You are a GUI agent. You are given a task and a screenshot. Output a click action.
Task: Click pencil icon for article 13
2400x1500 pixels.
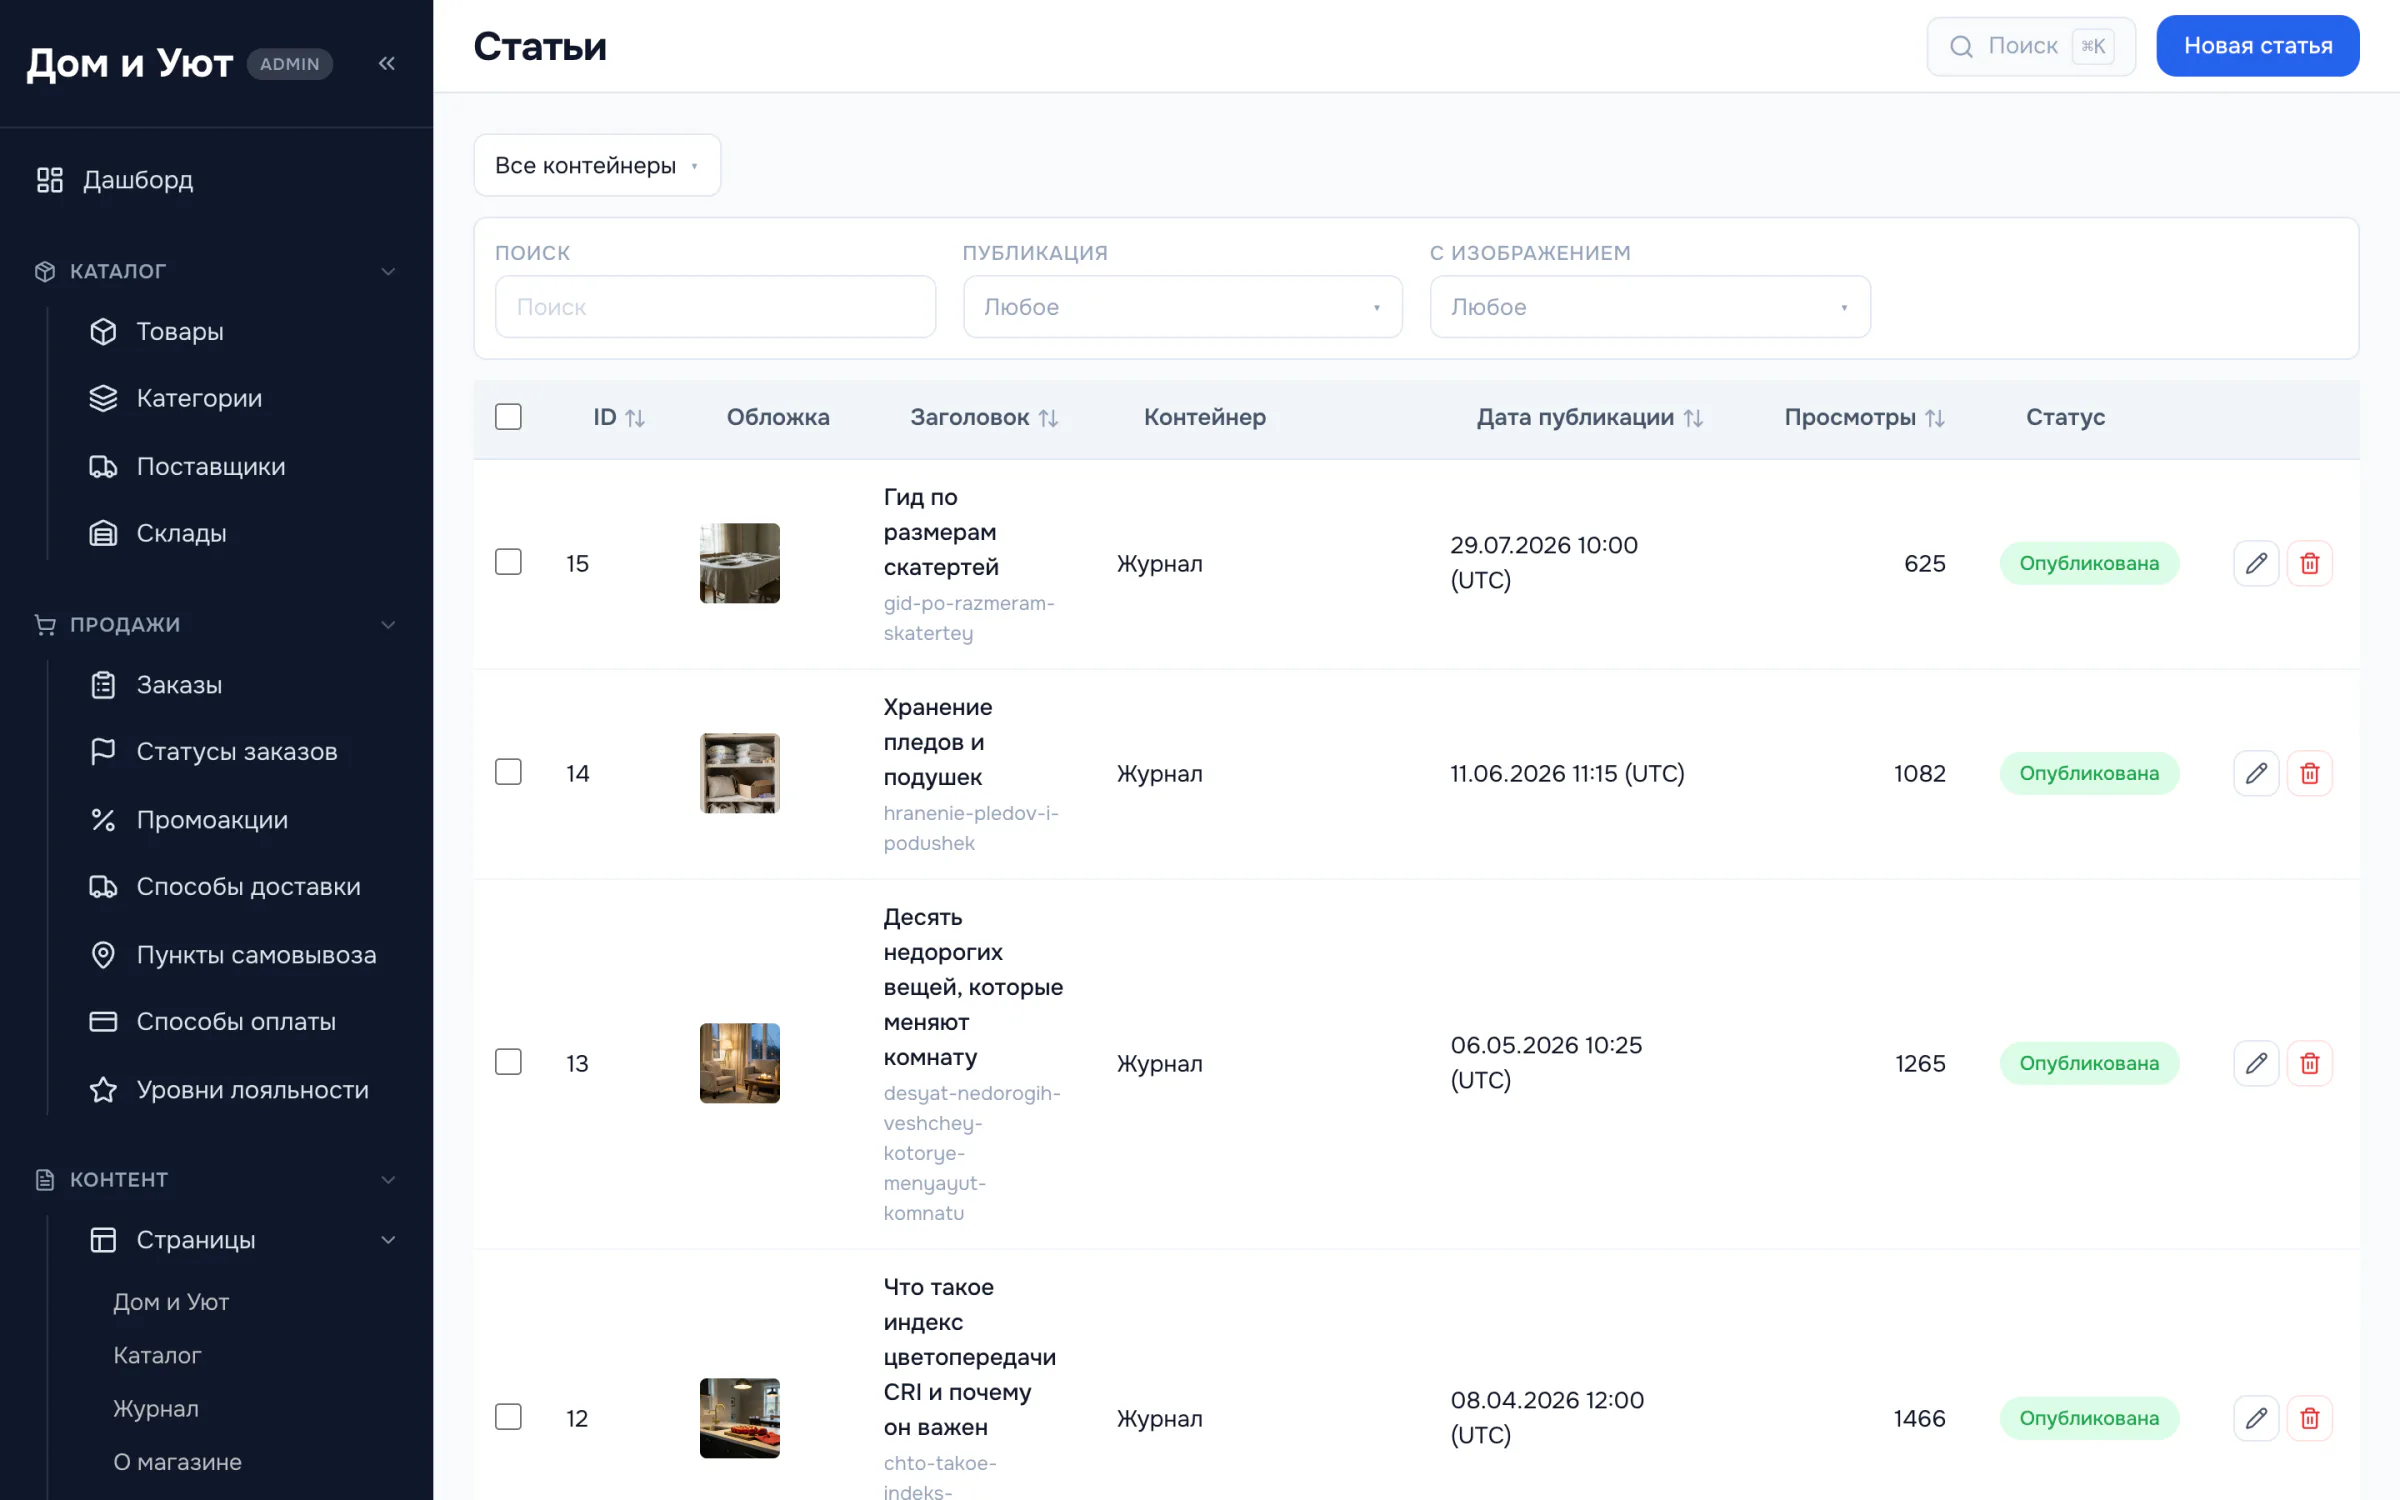click(x=2256, y=1063)
